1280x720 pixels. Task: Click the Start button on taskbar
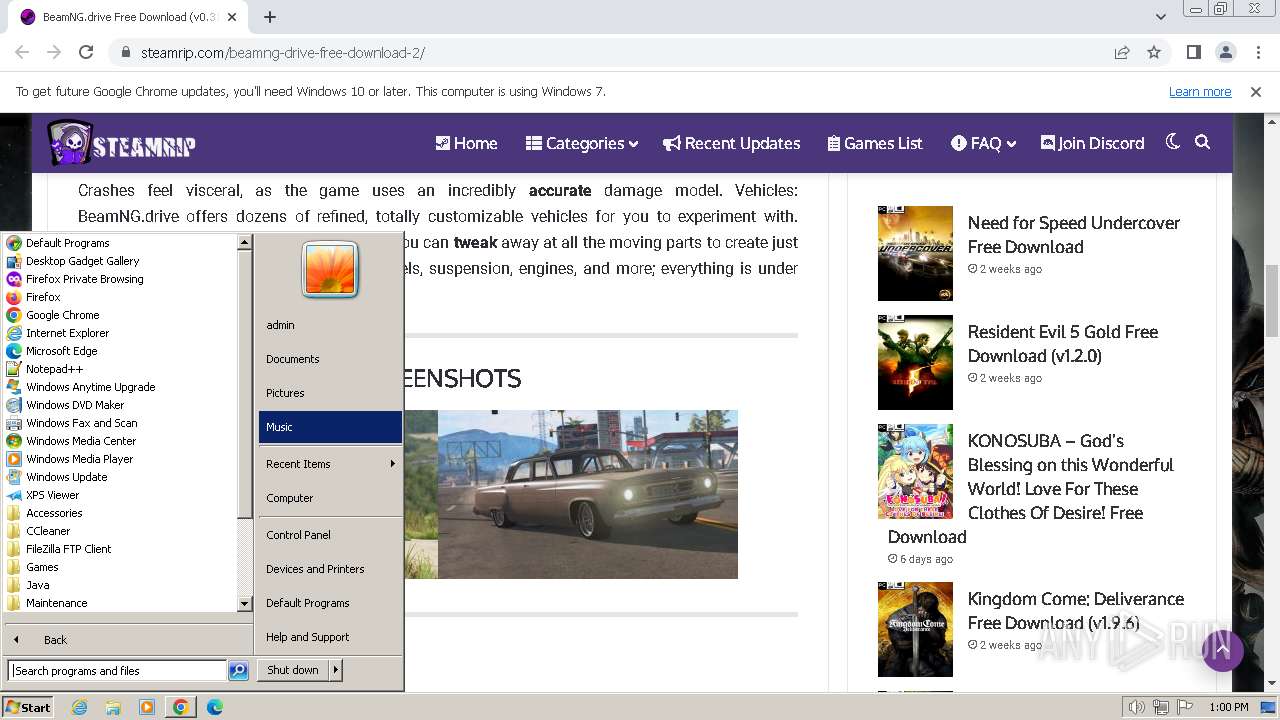(x=28, y=707)
